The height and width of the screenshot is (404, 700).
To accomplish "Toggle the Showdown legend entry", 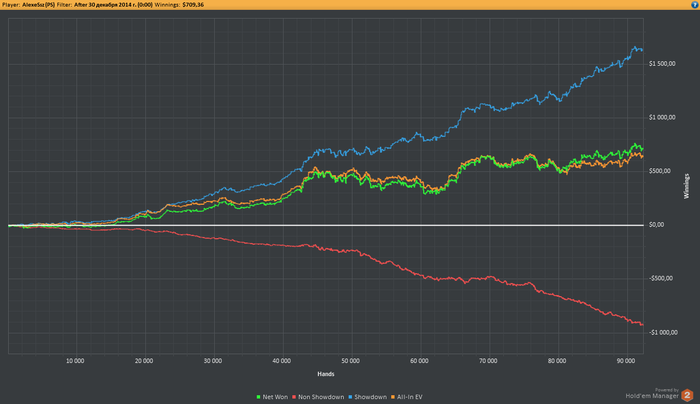I will (367, 397).
